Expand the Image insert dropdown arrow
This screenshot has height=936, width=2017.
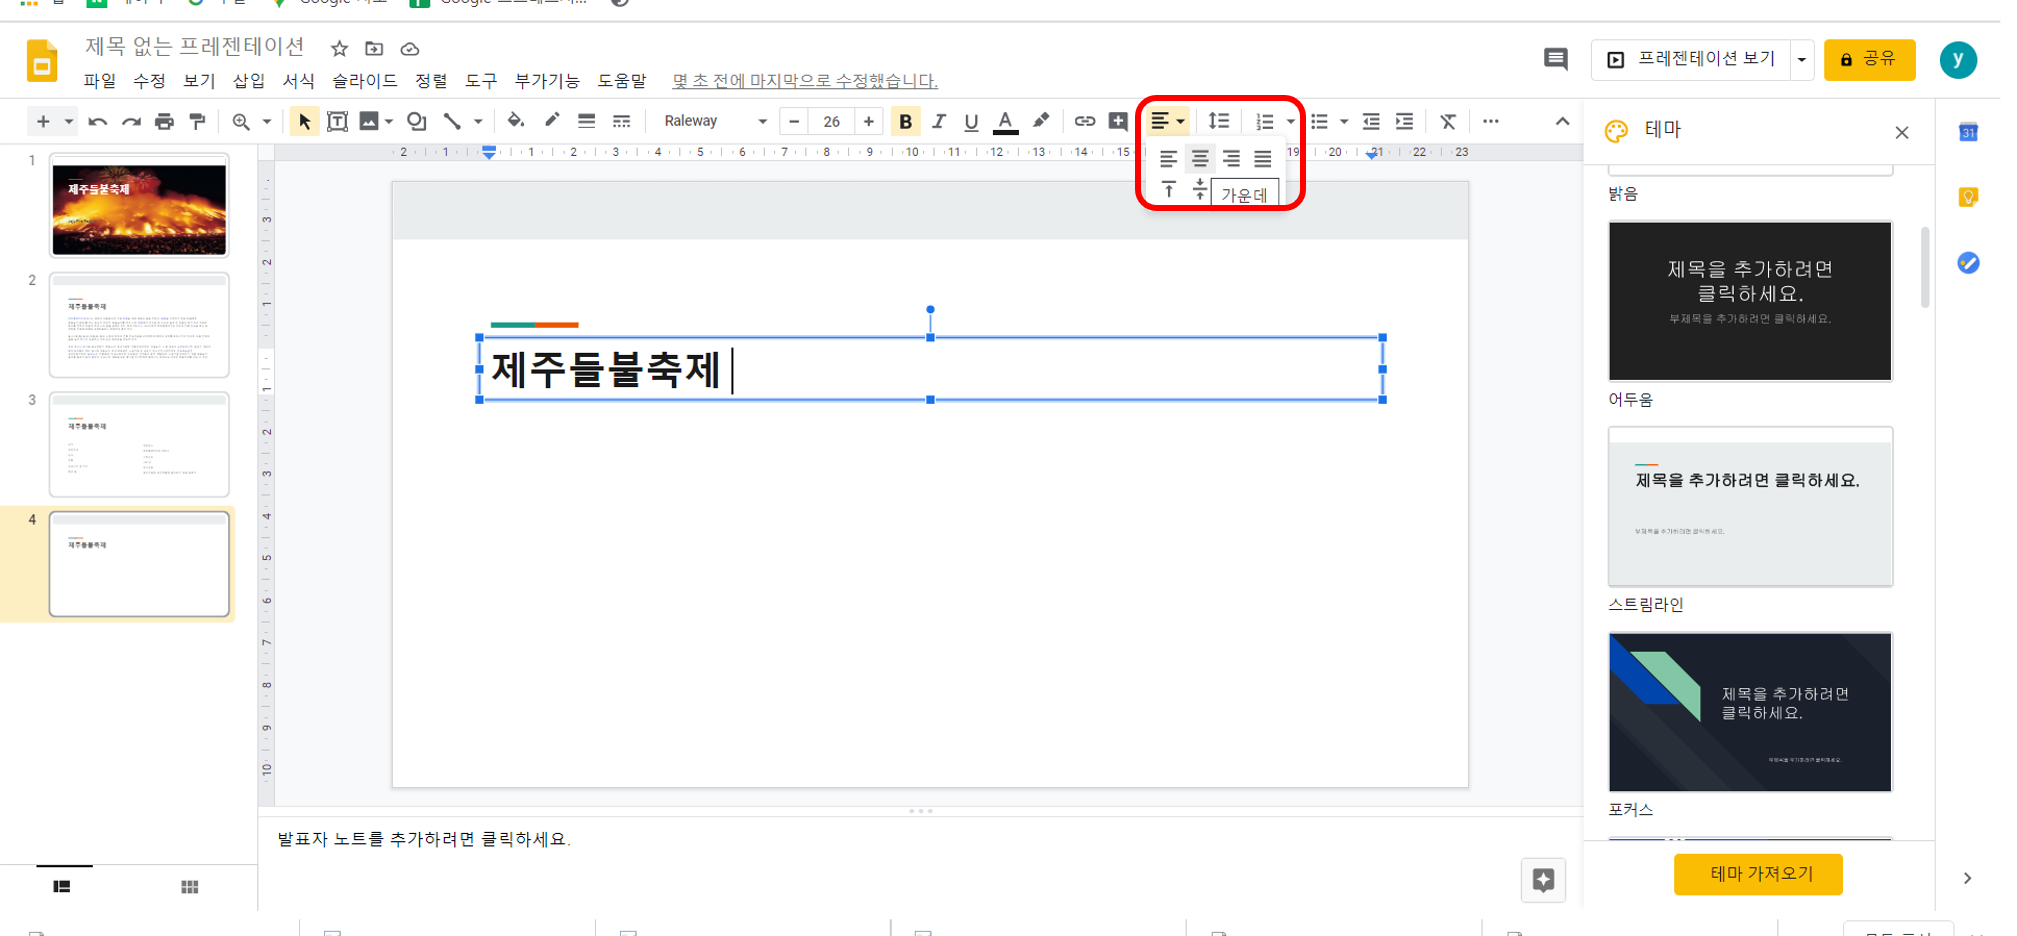[389, 121]
